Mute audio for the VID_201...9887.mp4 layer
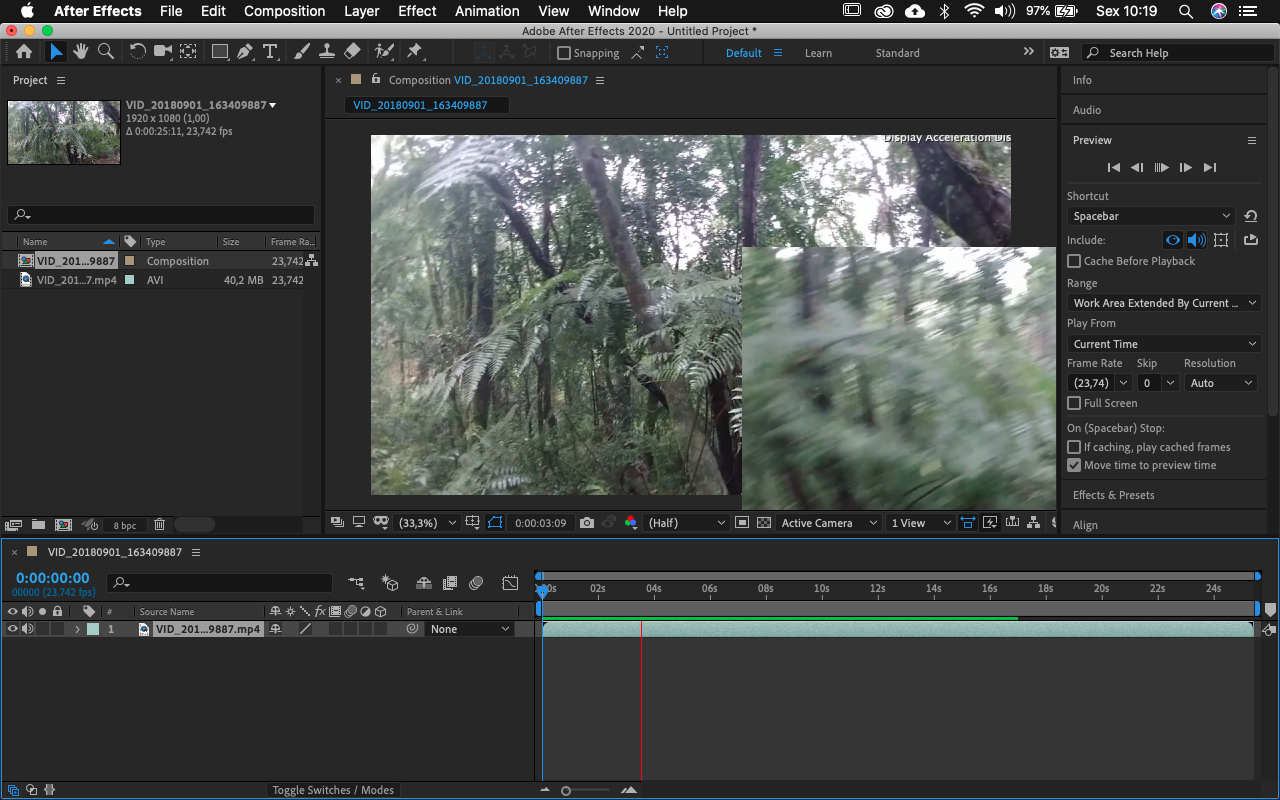This screenshot has height=800, width=1280. click(x=27, y=628)
